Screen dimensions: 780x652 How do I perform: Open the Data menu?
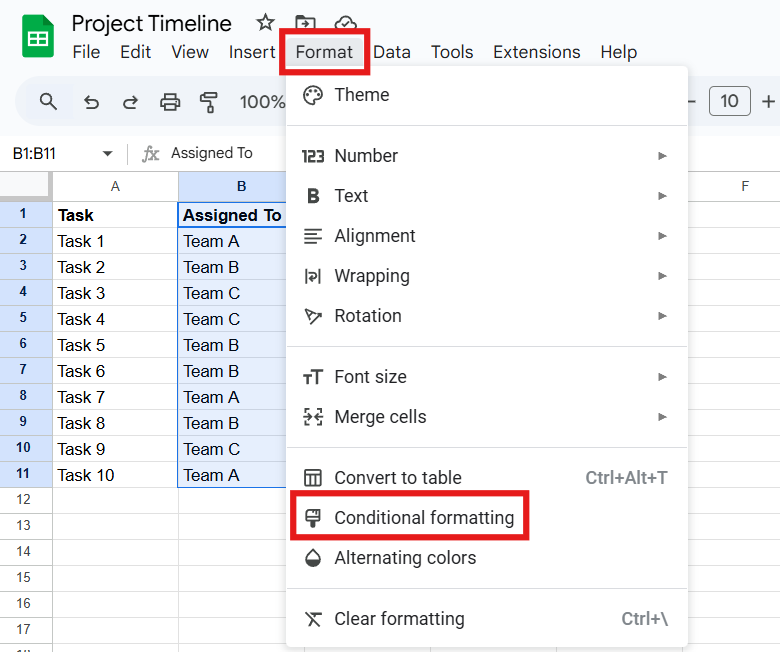click(x=392, y=52)
